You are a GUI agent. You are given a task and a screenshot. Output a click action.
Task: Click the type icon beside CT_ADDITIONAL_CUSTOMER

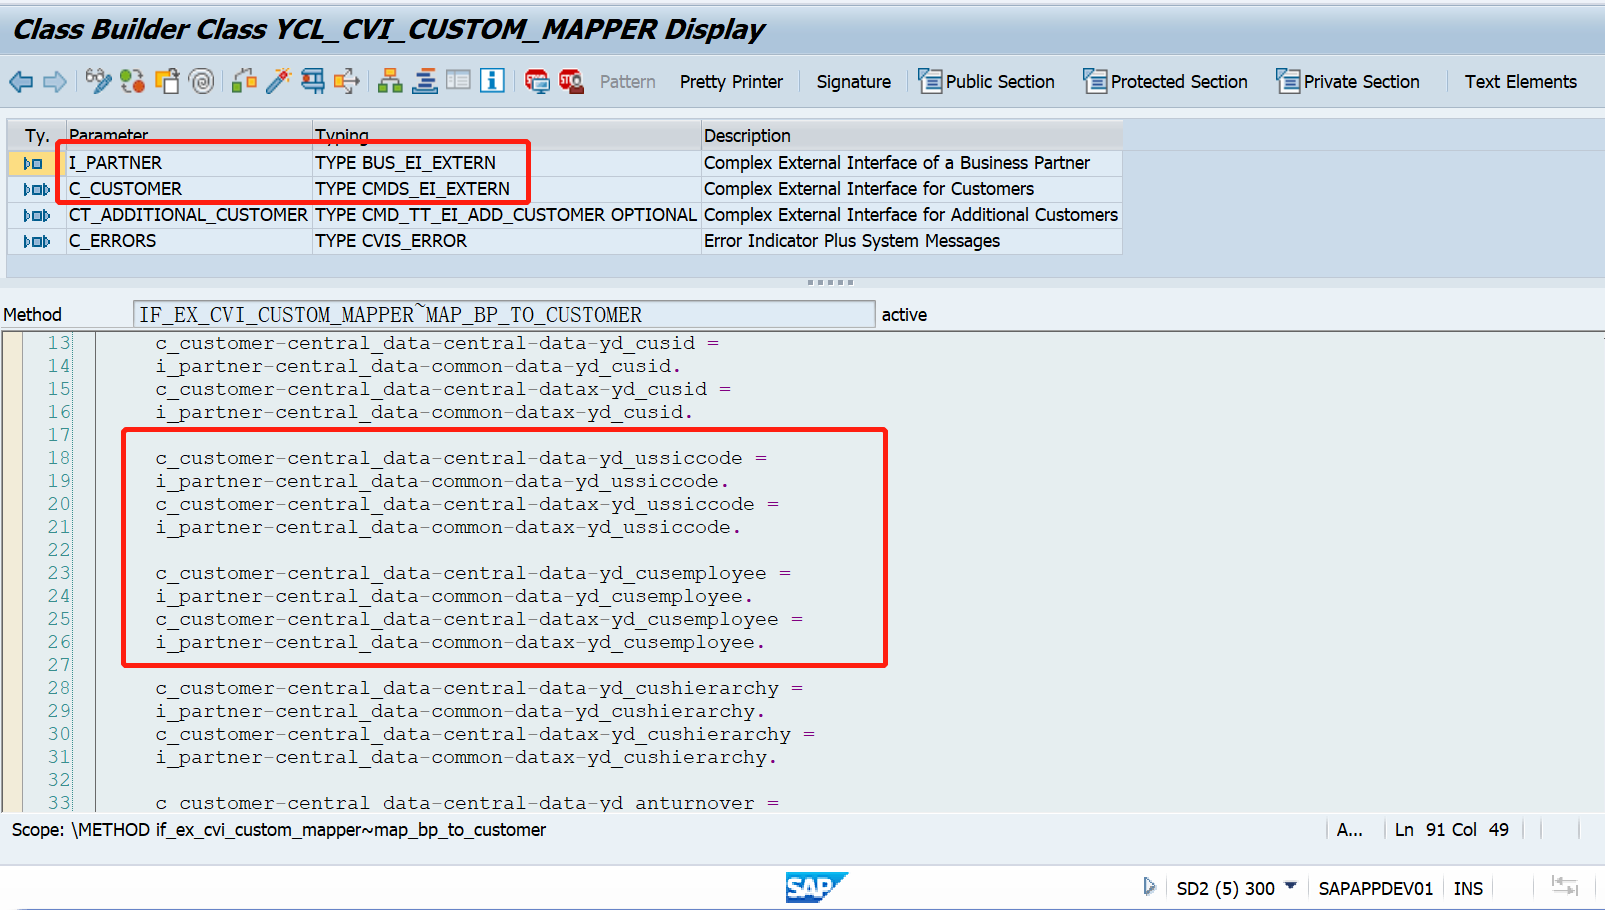pos(36,215)
